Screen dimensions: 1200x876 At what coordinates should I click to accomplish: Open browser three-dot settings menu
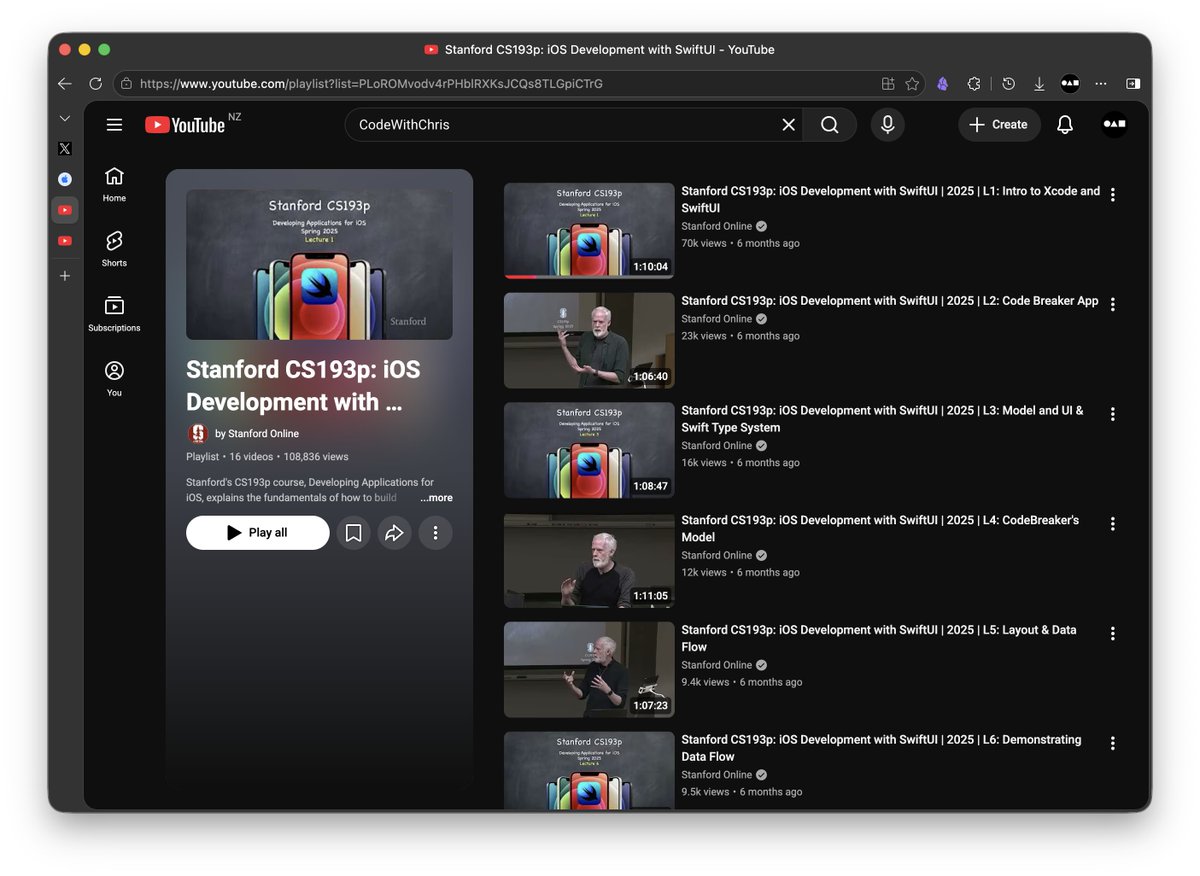click(x=1101, y=84)
